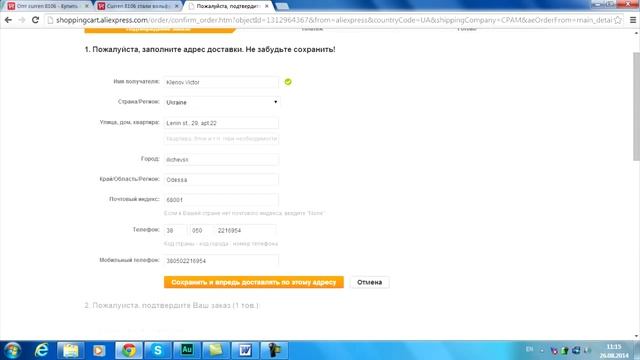The height and width of the screenshot is (360, 640).
Task: Switch to the second Curren 8106 tab
Action: click(x=138, y=6)
